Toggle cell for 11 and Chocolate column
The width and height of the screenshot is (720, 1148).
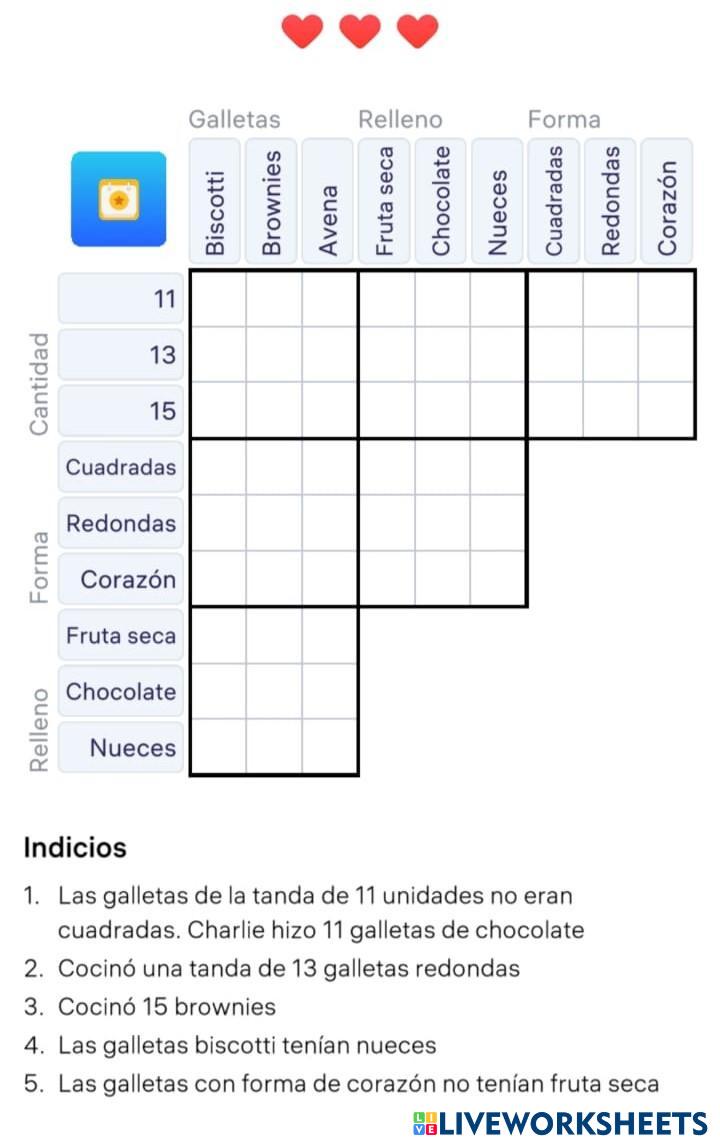[442, 298]
